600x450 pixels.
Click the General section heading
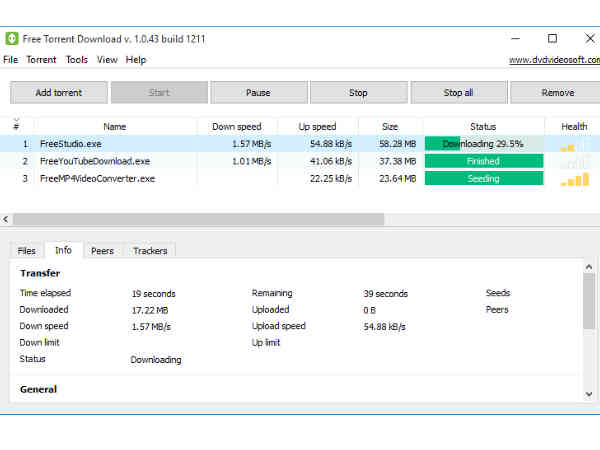(38, 390)
